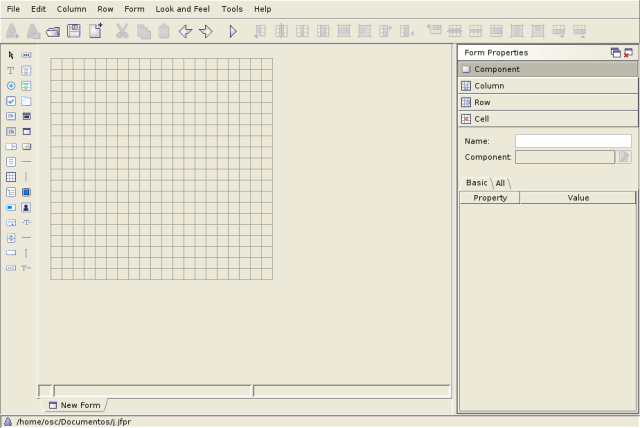Click the Name input field
This screenshot has width=640, height=428.
click(573, 141)
